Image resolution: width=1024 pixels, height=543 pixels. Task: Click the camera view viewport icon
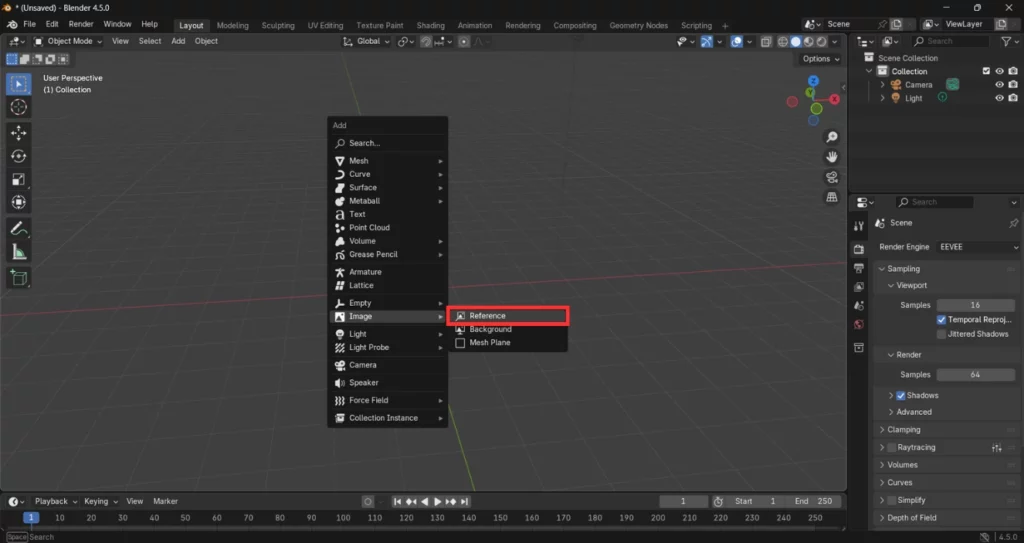pyautogui.click(x=831, y=177)
